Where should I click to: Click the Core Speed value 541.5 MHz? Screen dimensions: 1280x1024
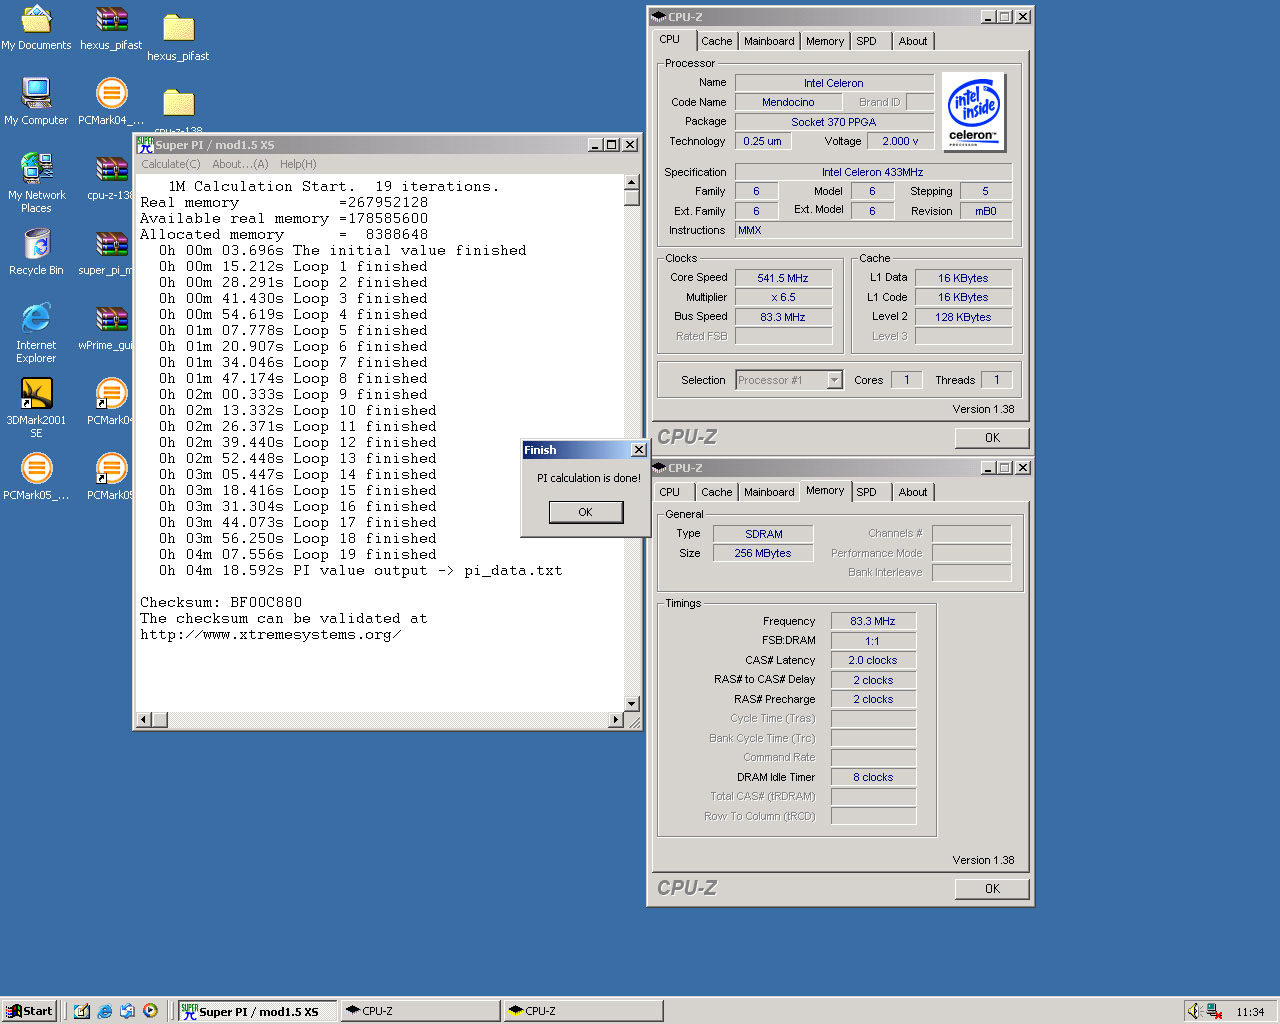tap(783, 278)
